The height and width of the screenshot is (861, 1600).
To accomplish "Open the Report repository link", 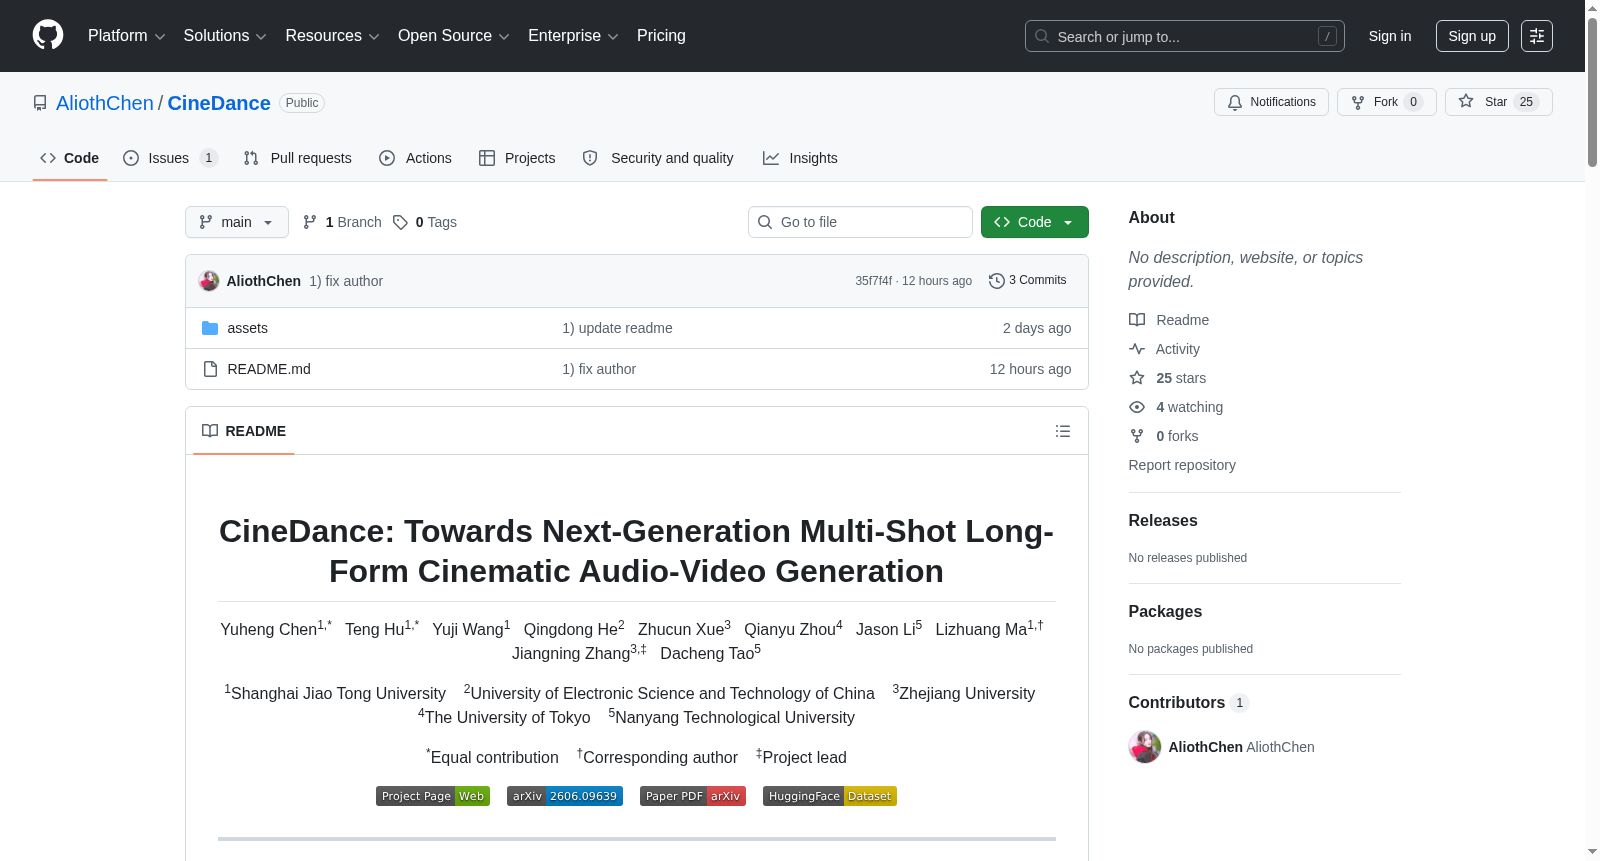I will coord(1182,465).
